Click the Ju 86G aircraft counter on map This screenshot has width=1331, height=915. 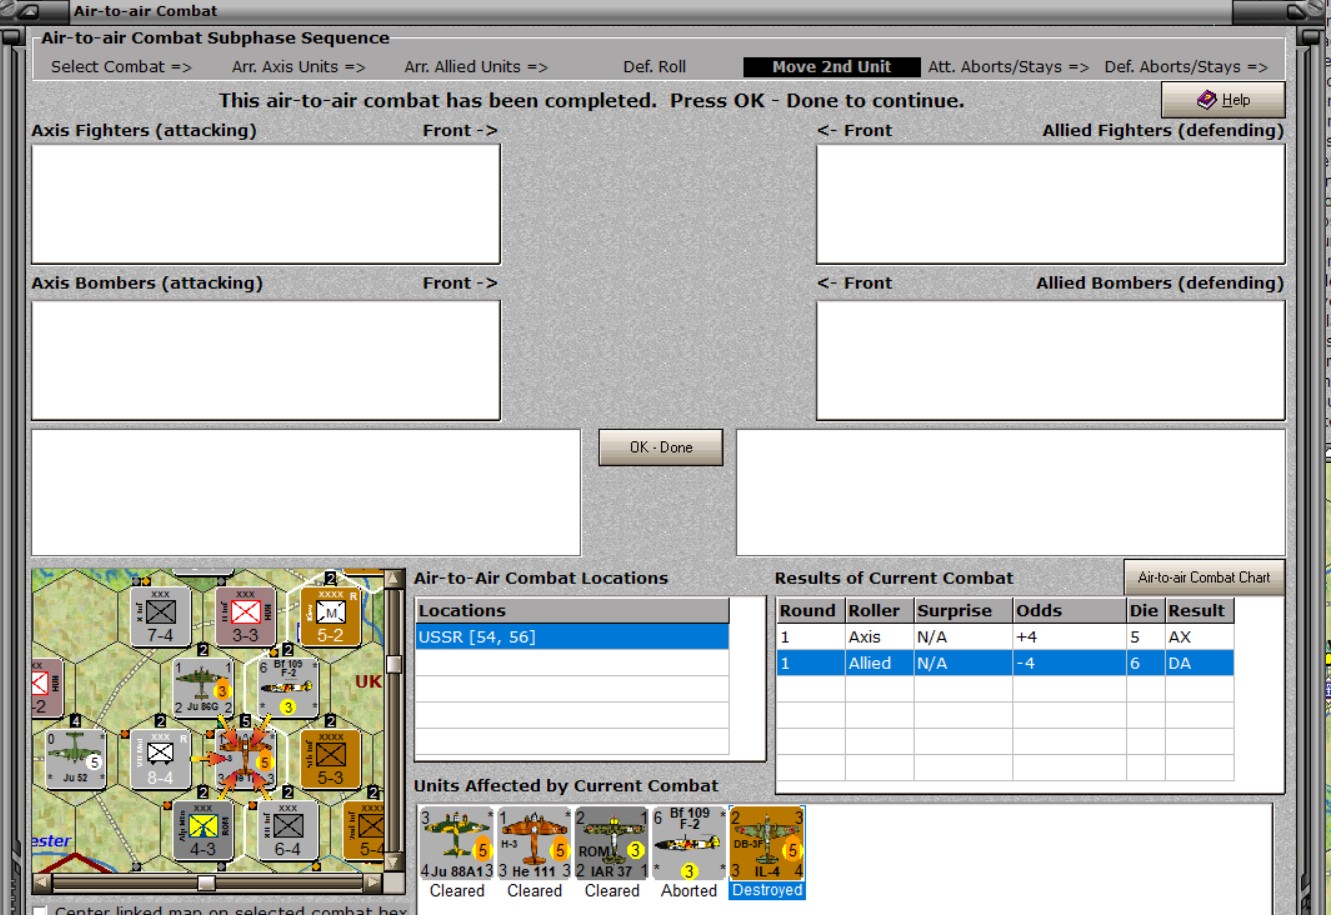click(x=203, y=687)
